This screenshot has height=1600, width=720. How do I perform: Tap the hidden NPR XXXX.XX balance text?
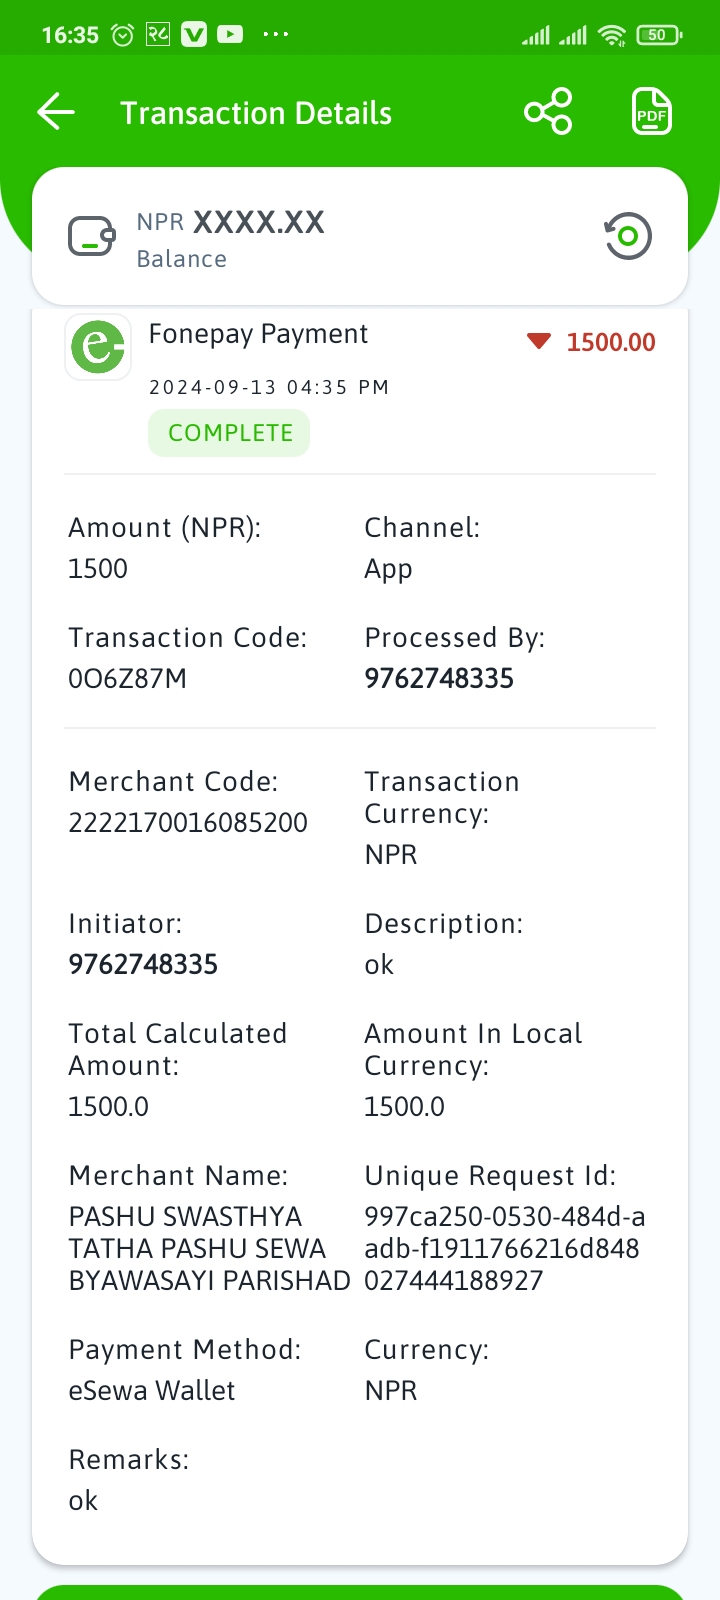pyautogui.click(x=231, y=222)
